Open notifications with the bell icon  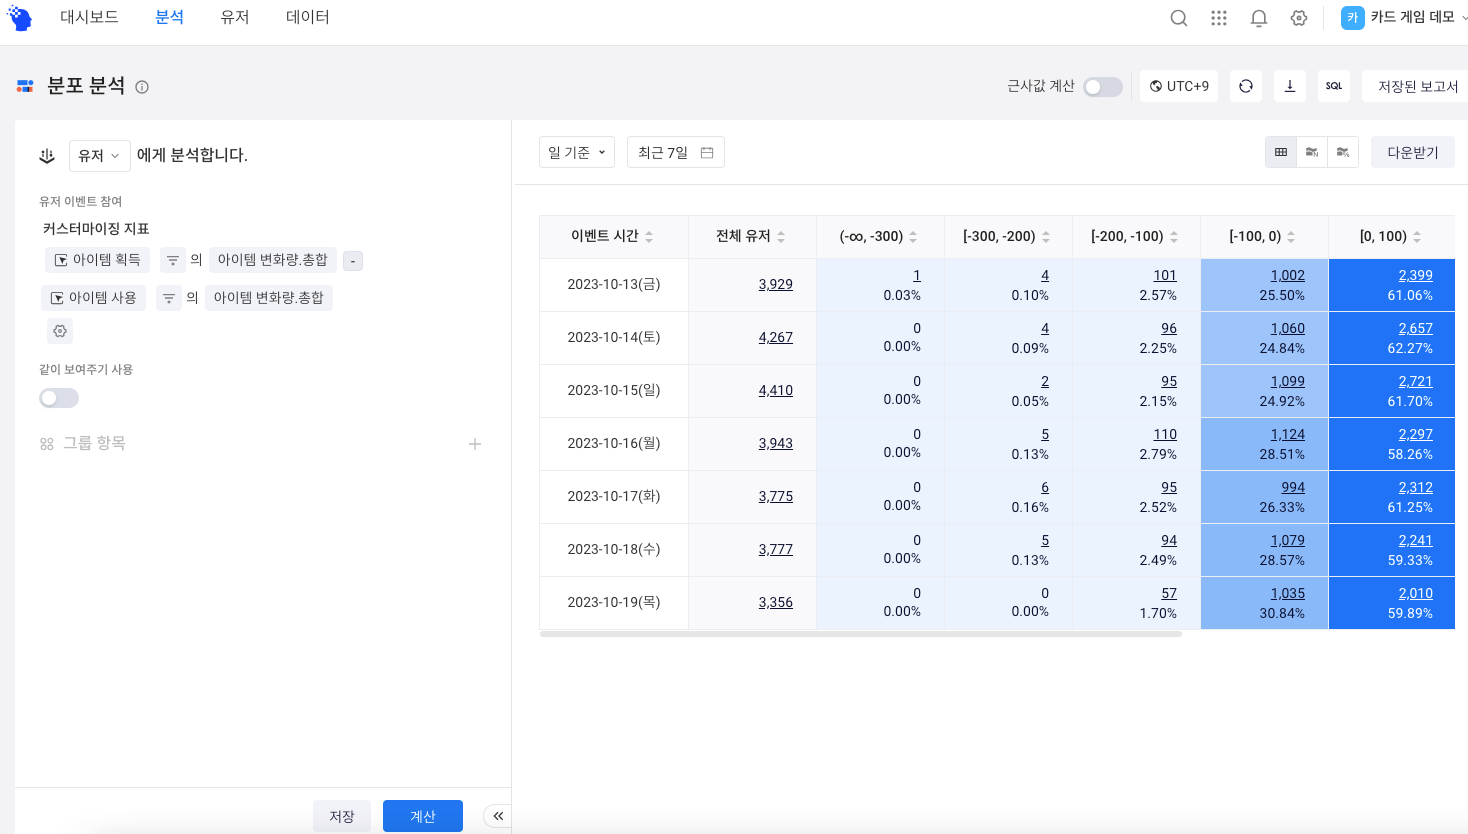click(1258, 17)
